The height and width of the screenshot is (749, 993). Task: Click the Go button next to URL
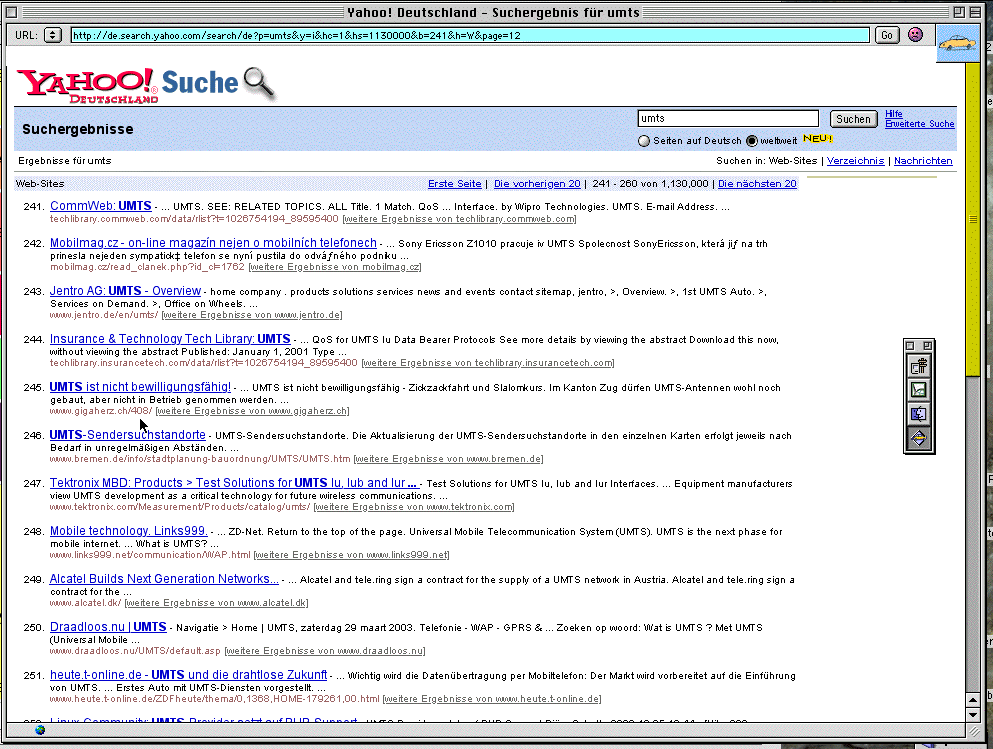pos(886,35)
